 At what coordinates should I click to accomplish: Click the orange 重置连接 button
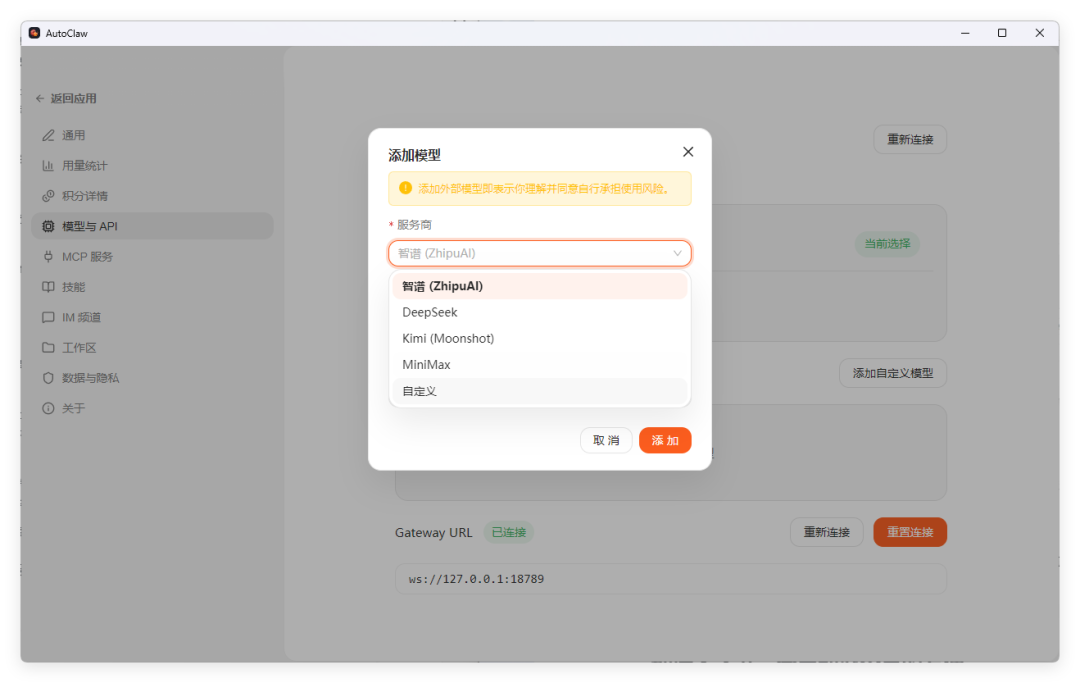[909, 532]
